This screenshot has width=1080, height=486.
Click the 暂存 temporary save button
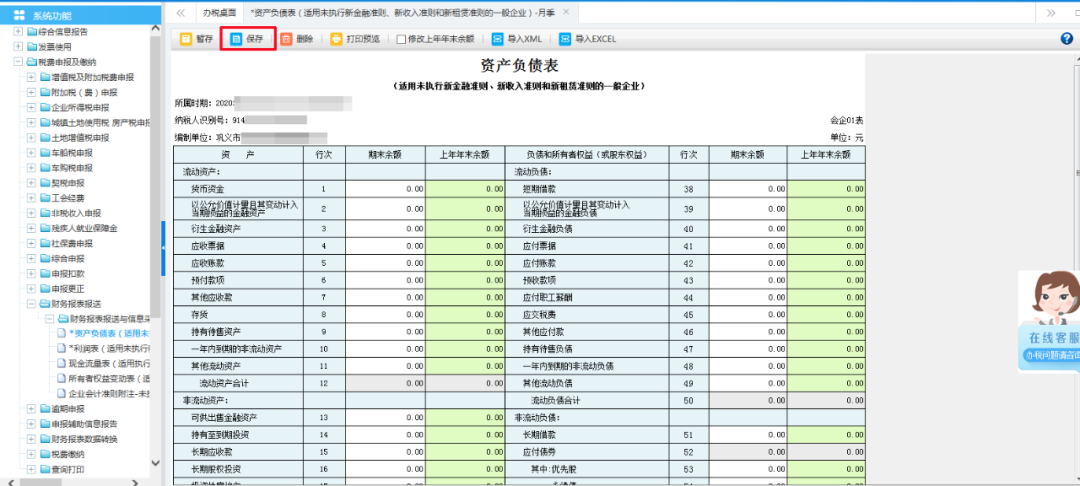(x=196, y=39)
